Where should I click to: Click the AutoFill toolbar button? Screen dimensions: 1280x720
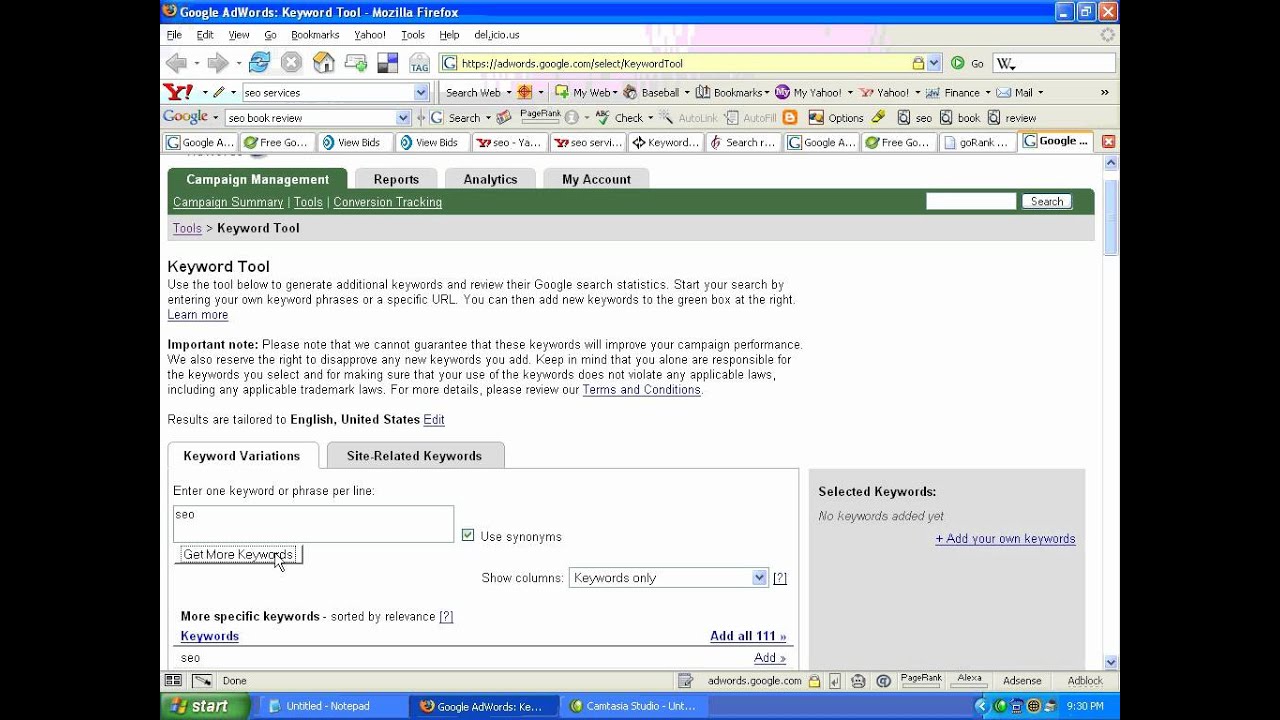[x=750, y=117]
